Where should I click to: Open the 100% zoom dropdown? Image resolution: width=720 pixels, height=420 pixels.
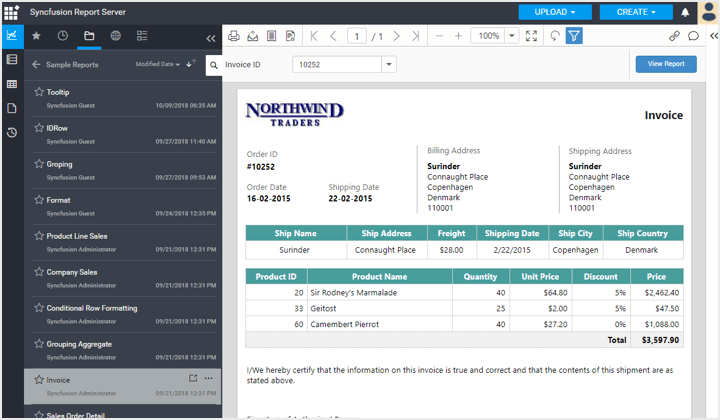click(x=512, y=36)
